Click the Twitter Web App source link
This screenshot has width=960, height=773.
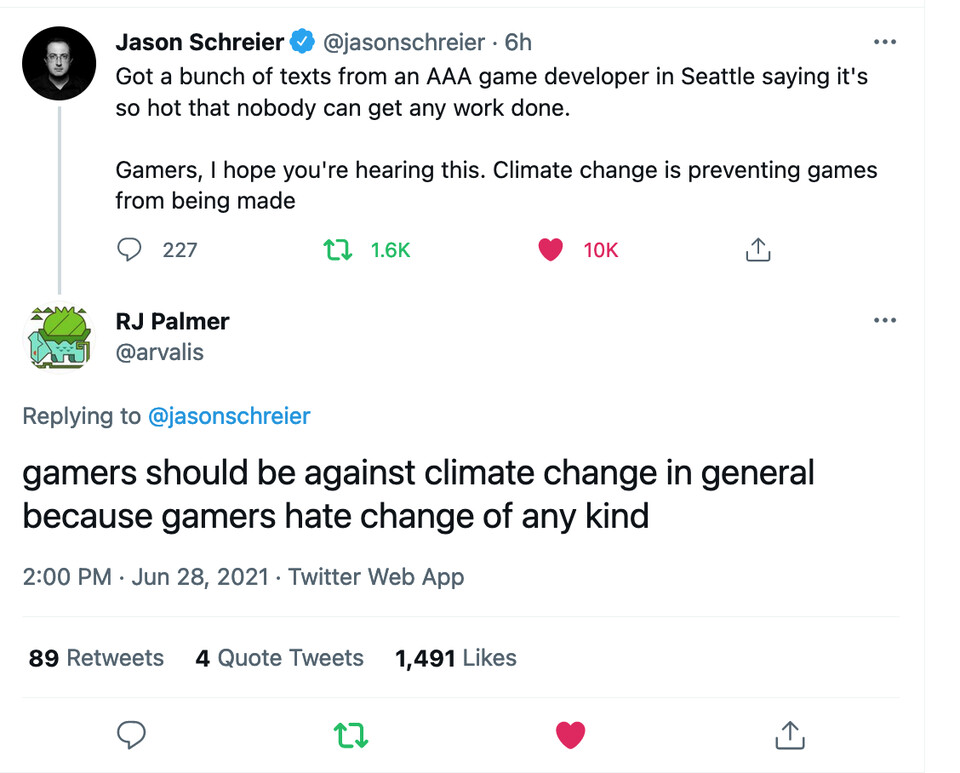(x=376, y=577)
